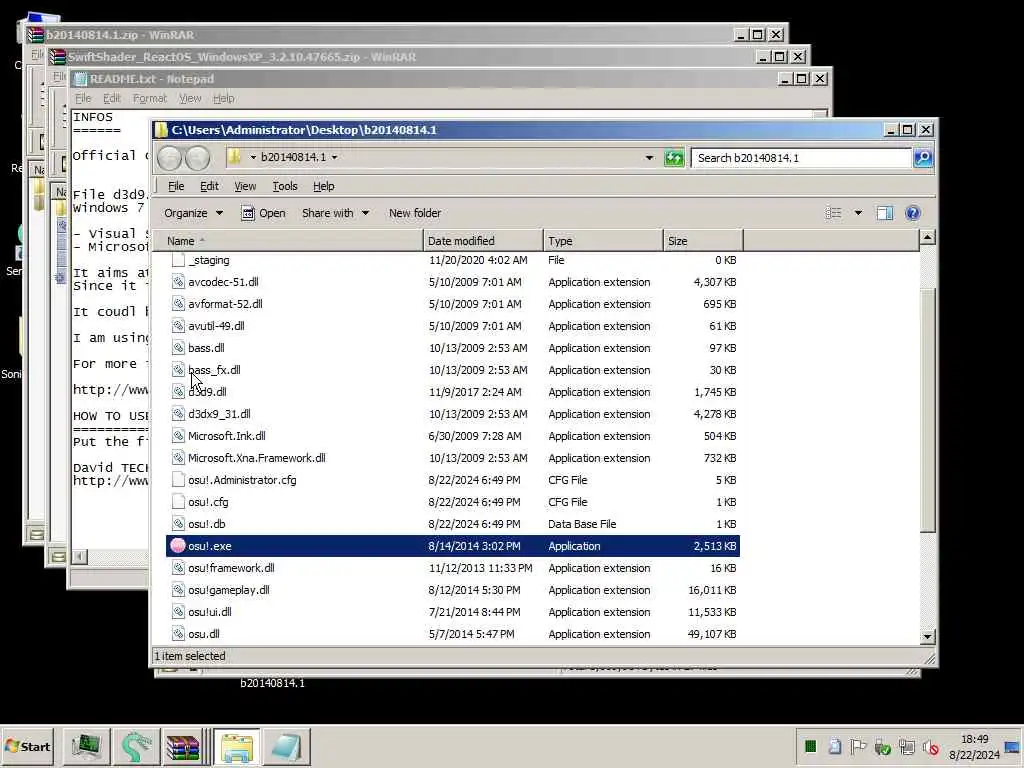Toggle the preview pane icon
This screenshot has width=1024, height=768.
click(885, 213)
